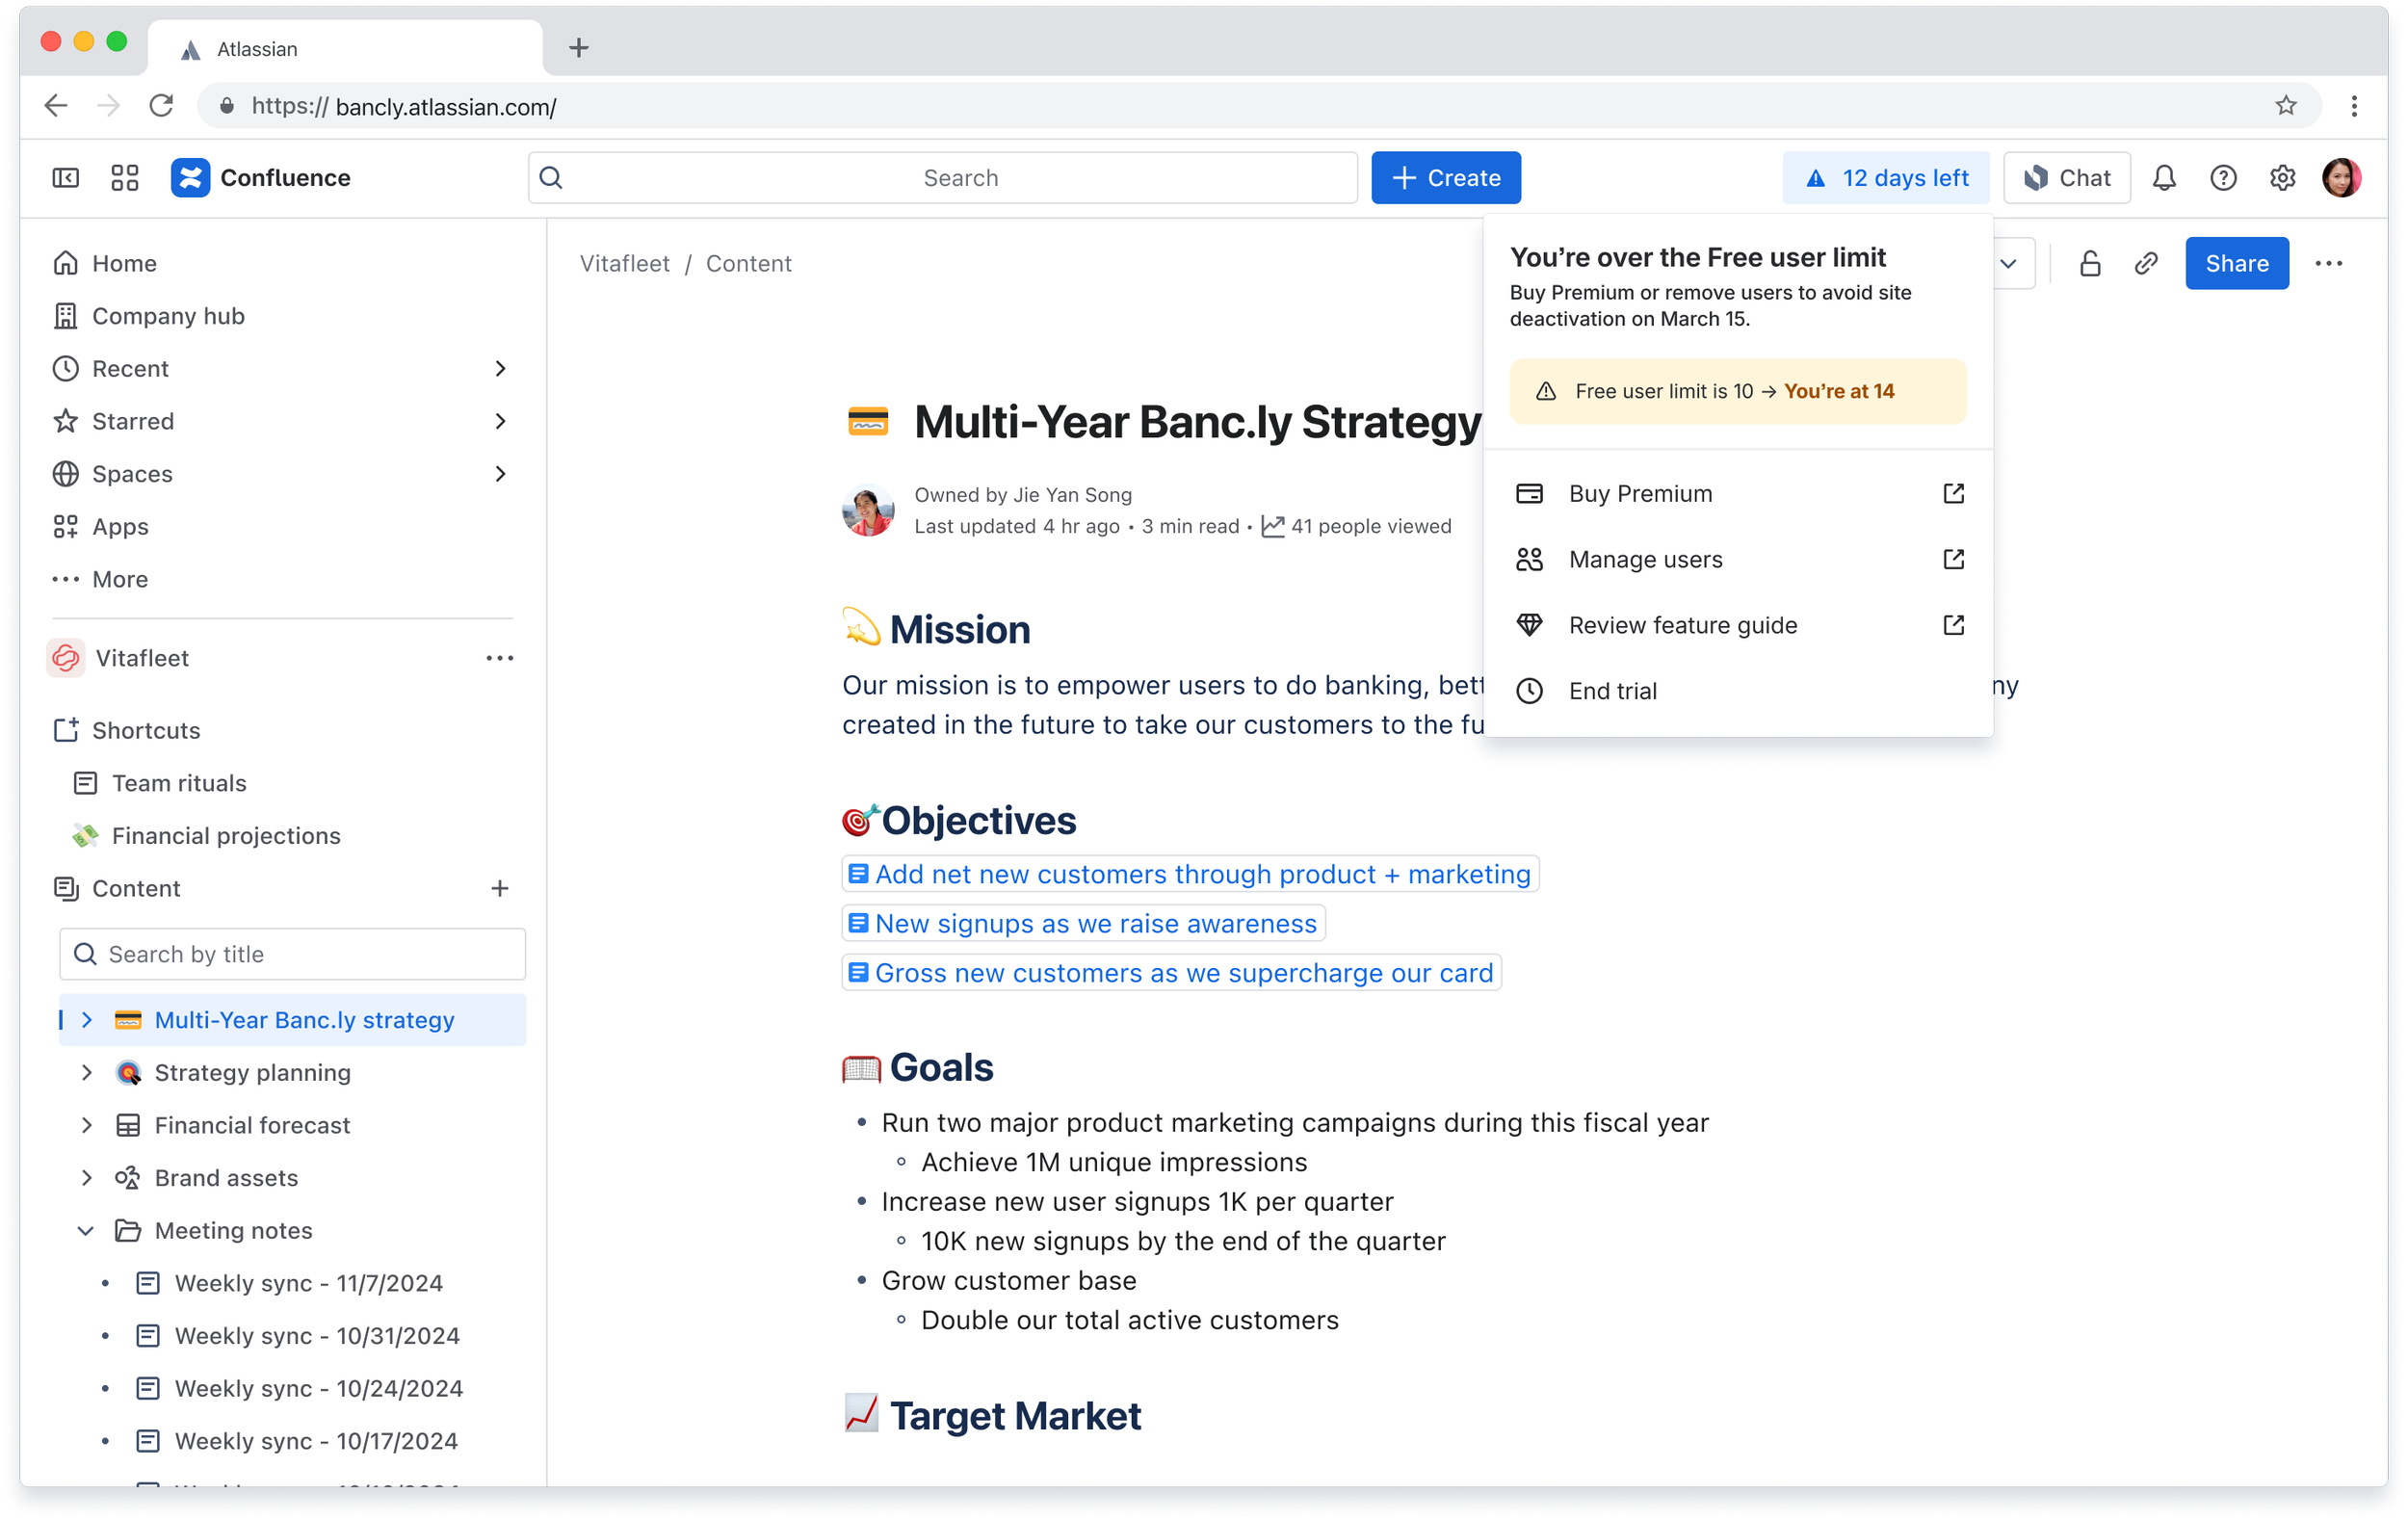
Task: Select Manage users in the popup
Action: (x=1645, y=560)
